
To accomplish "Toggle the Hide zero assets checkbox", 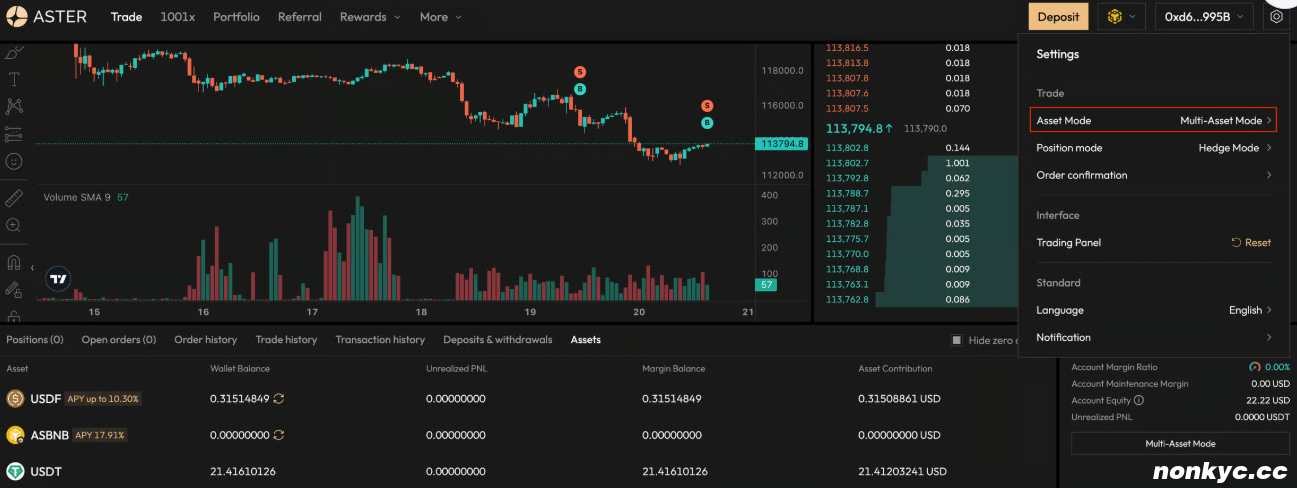I will tap(956, 340).
